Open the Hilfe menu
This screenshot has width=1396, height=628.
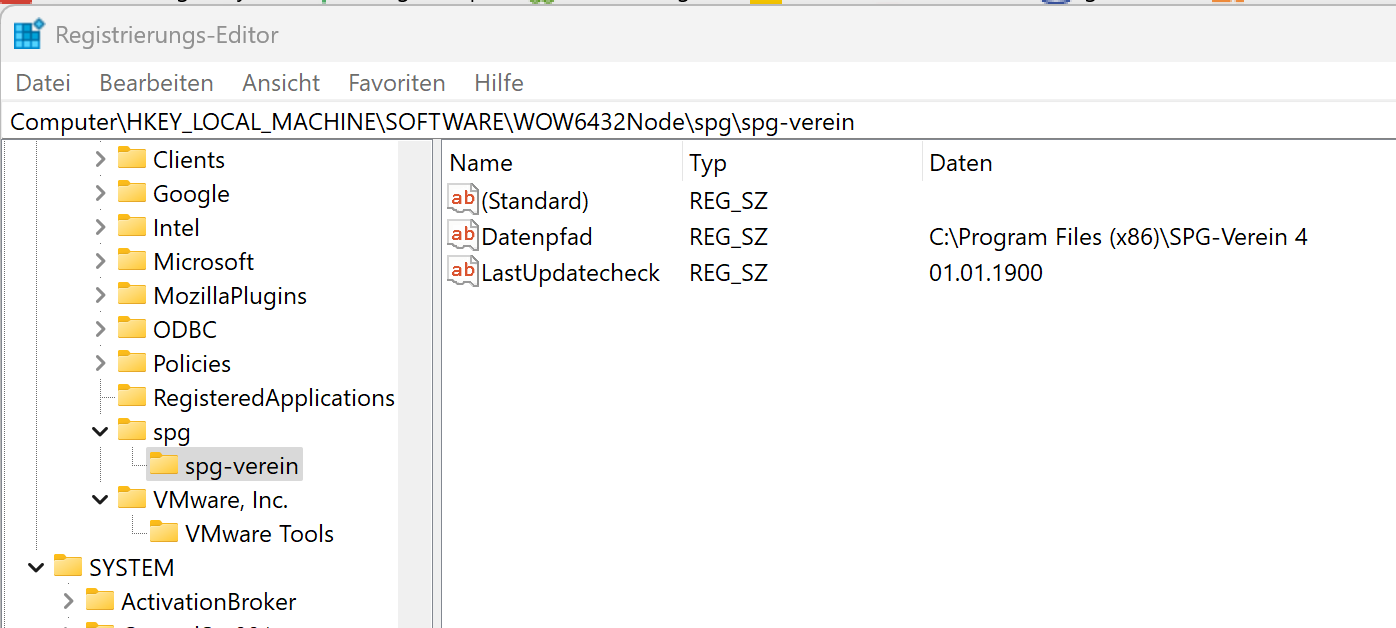tap(499, 83)
